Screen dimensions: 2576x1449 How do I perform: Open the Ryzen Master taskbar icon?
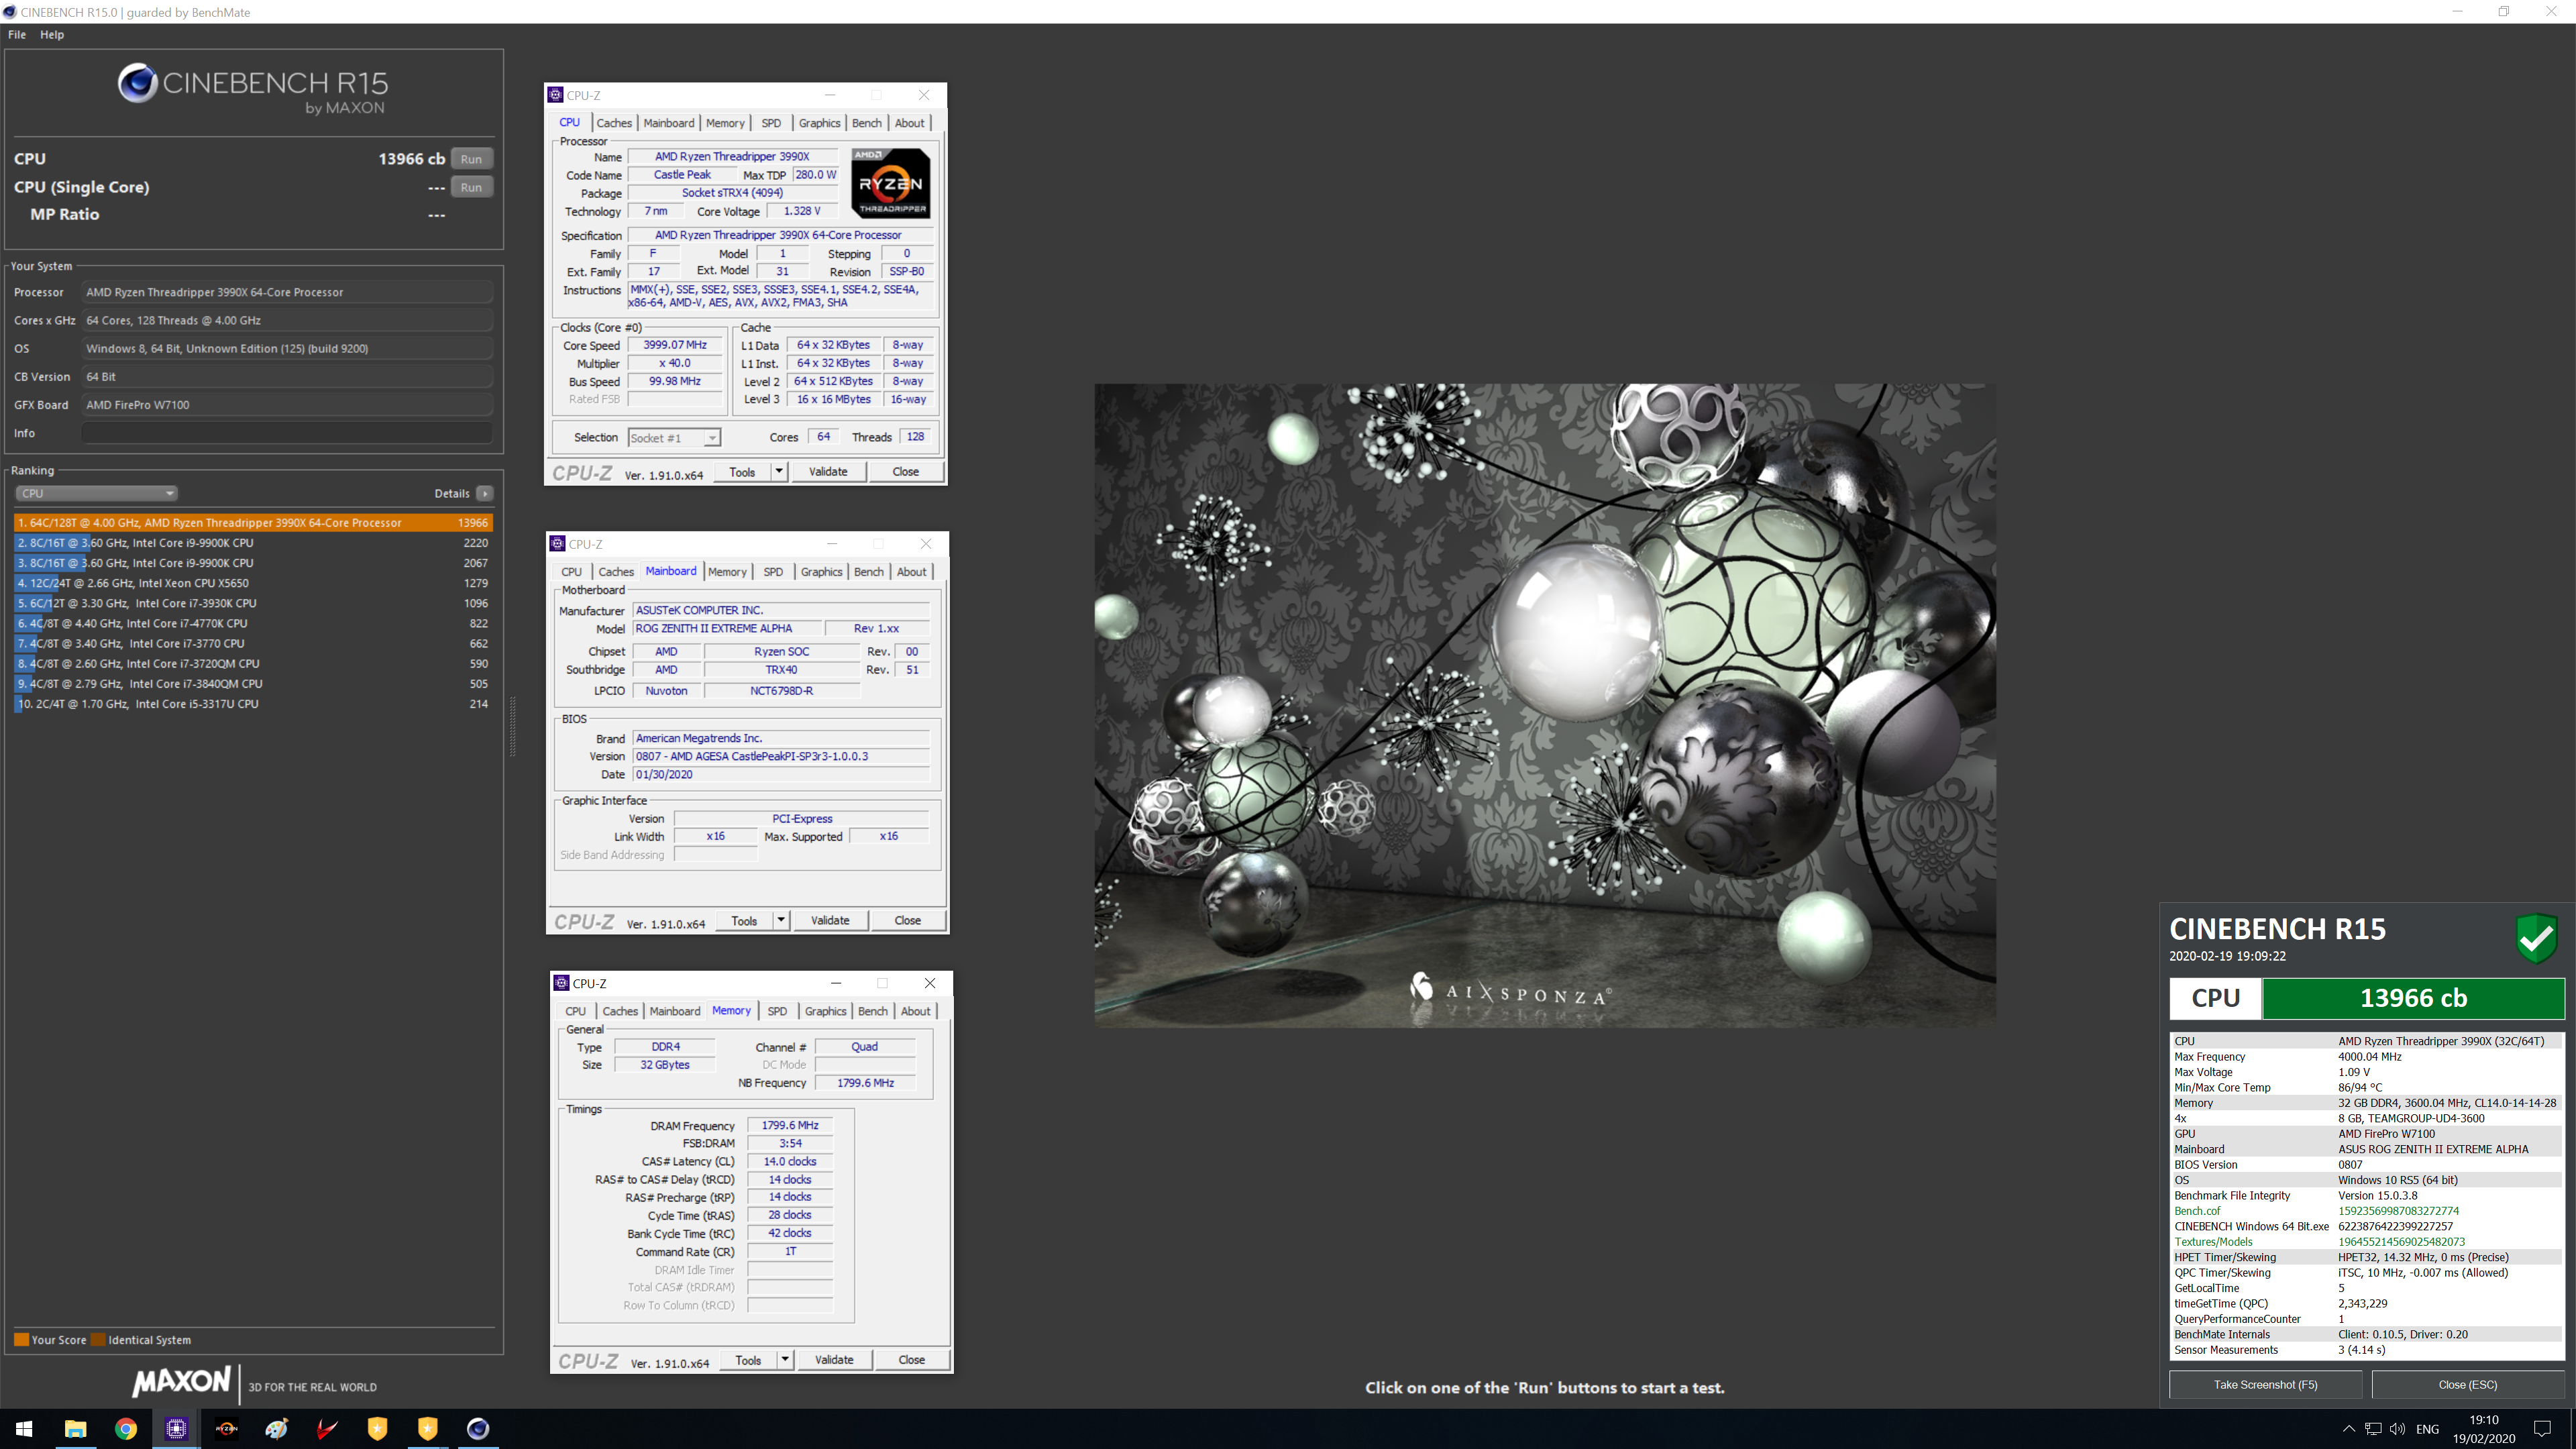tap(226, 1428)
